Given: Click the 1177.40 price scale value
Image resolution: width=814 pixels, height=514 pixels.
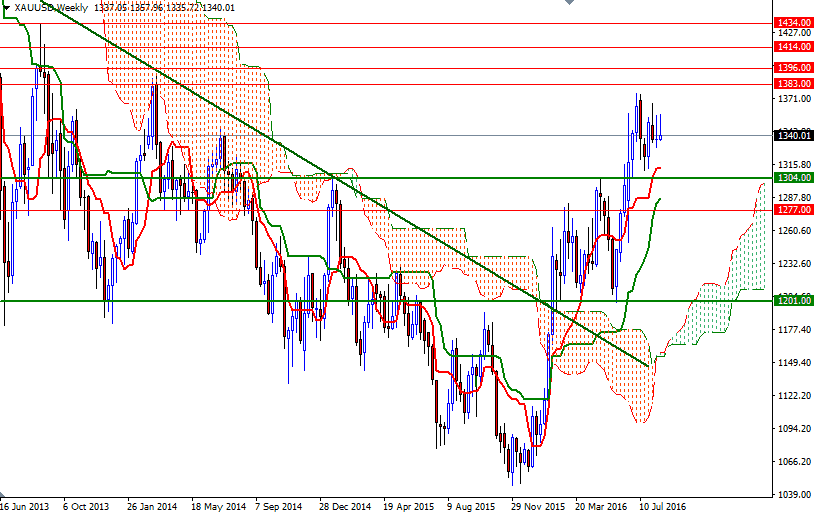Looking at the screenshot, I should (x=794, y=330).
